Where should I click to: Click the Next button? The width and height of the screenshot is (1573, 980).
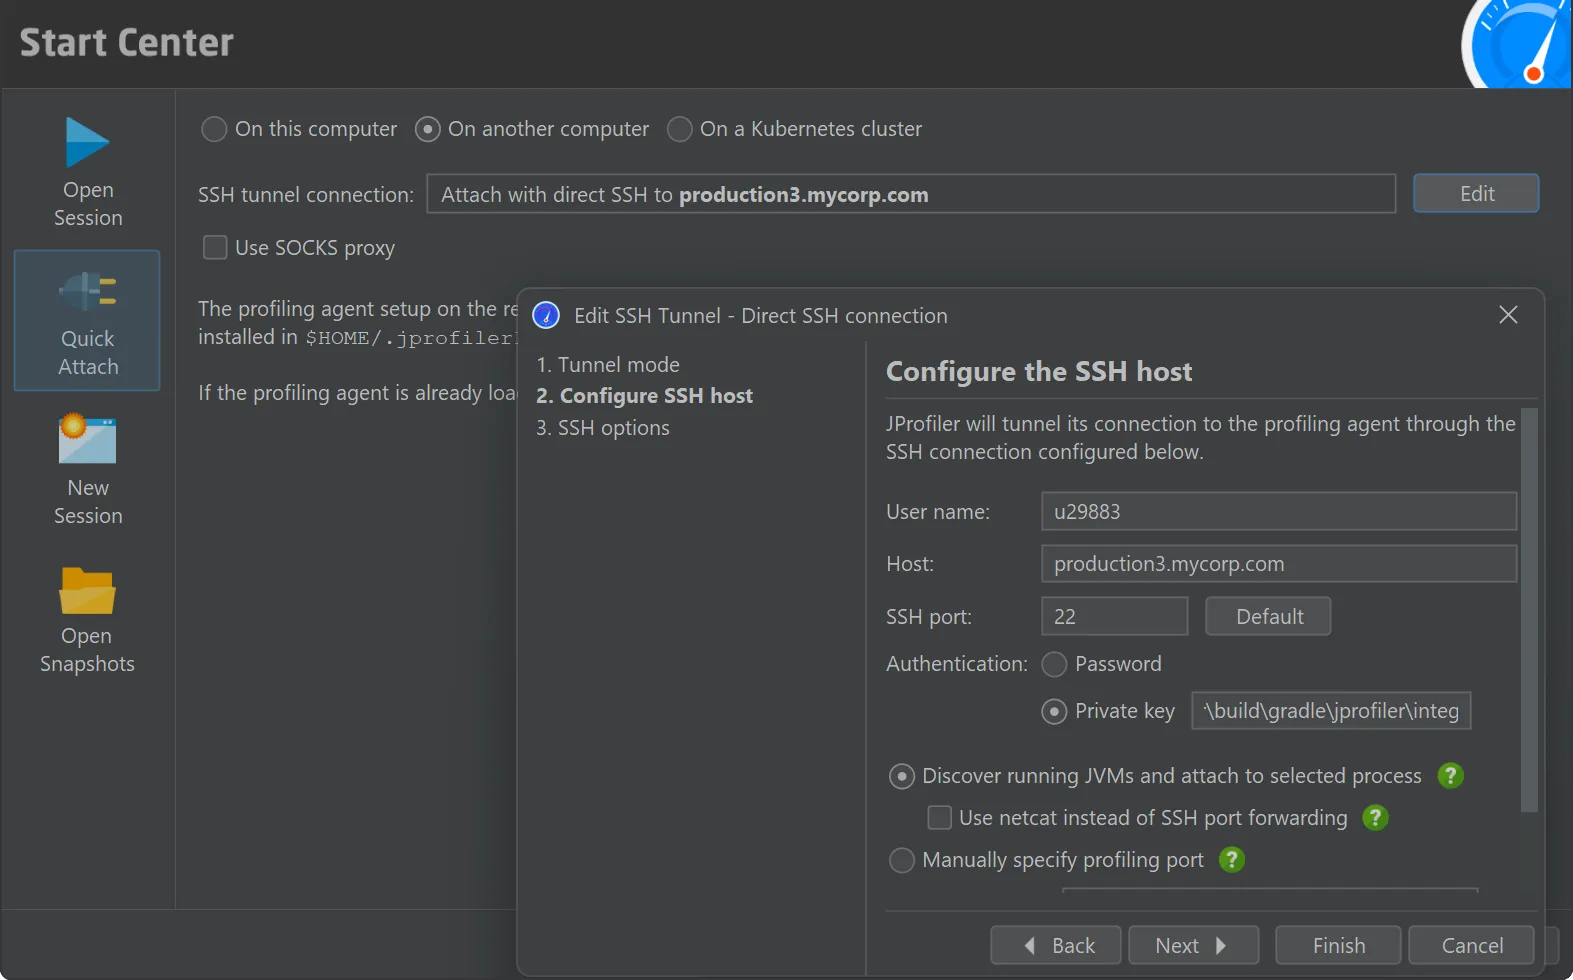pyautogui.click(x=1192, y=945)
